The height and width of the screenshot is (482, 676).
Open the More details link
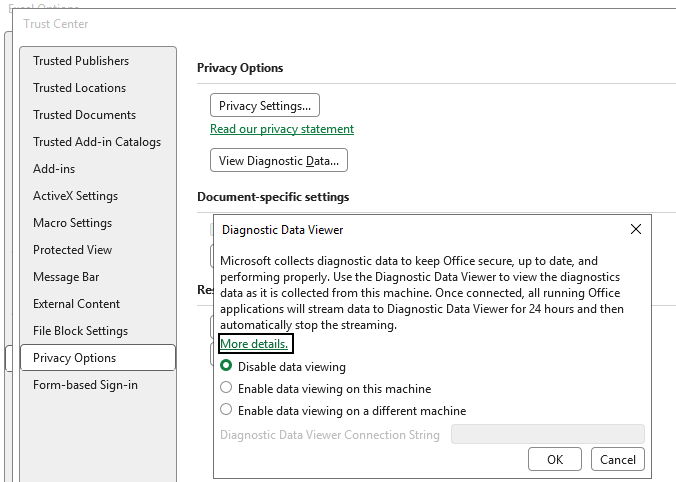pyautogui.click(x=255, y=344)
